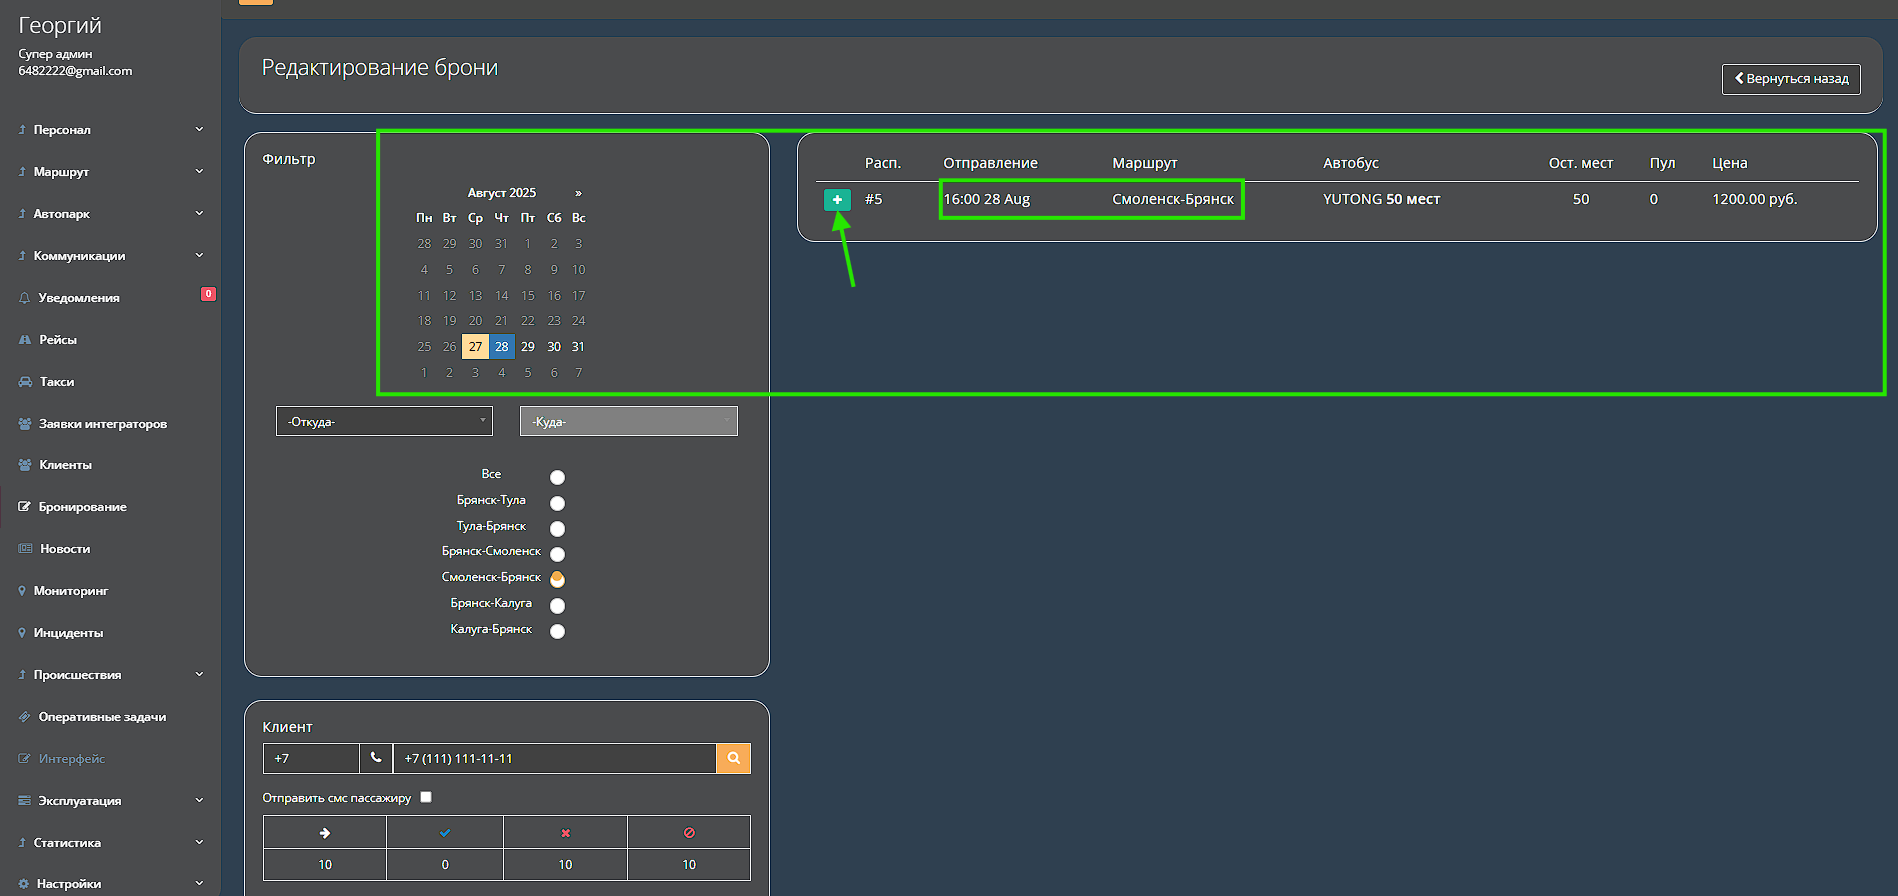Click the red banned-circle status icon
This screenshot has width=1898, height=896.
click(689, 833)
